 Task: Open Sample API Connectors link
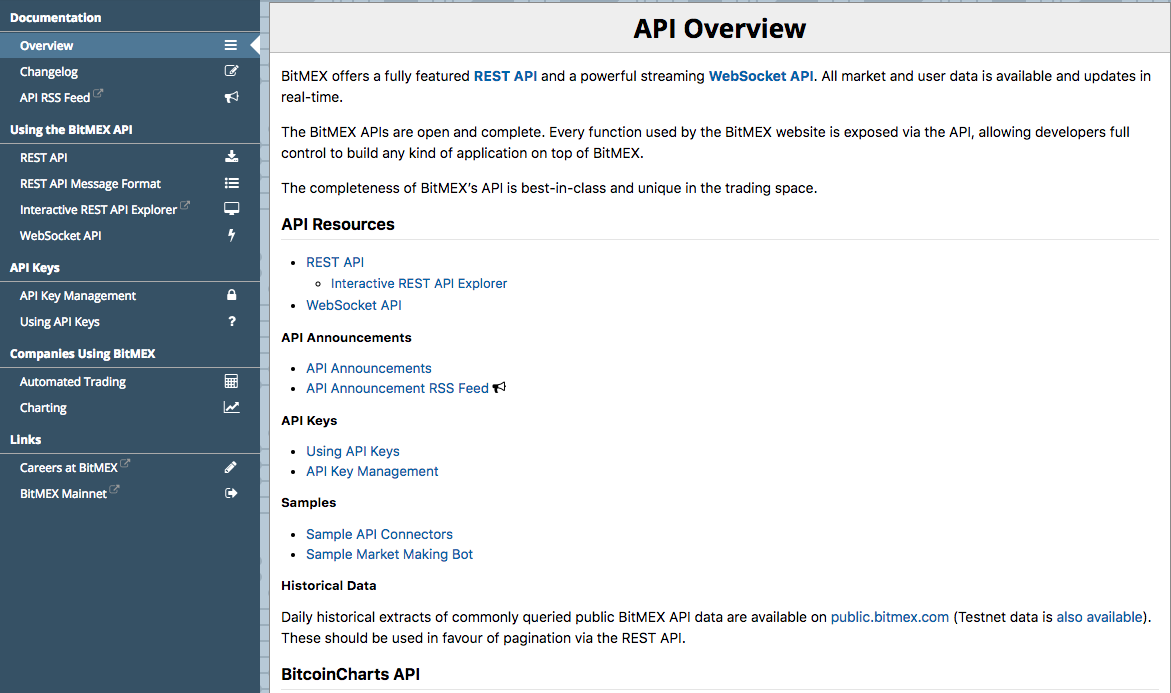pyautogui.click(x=379, y=534)
